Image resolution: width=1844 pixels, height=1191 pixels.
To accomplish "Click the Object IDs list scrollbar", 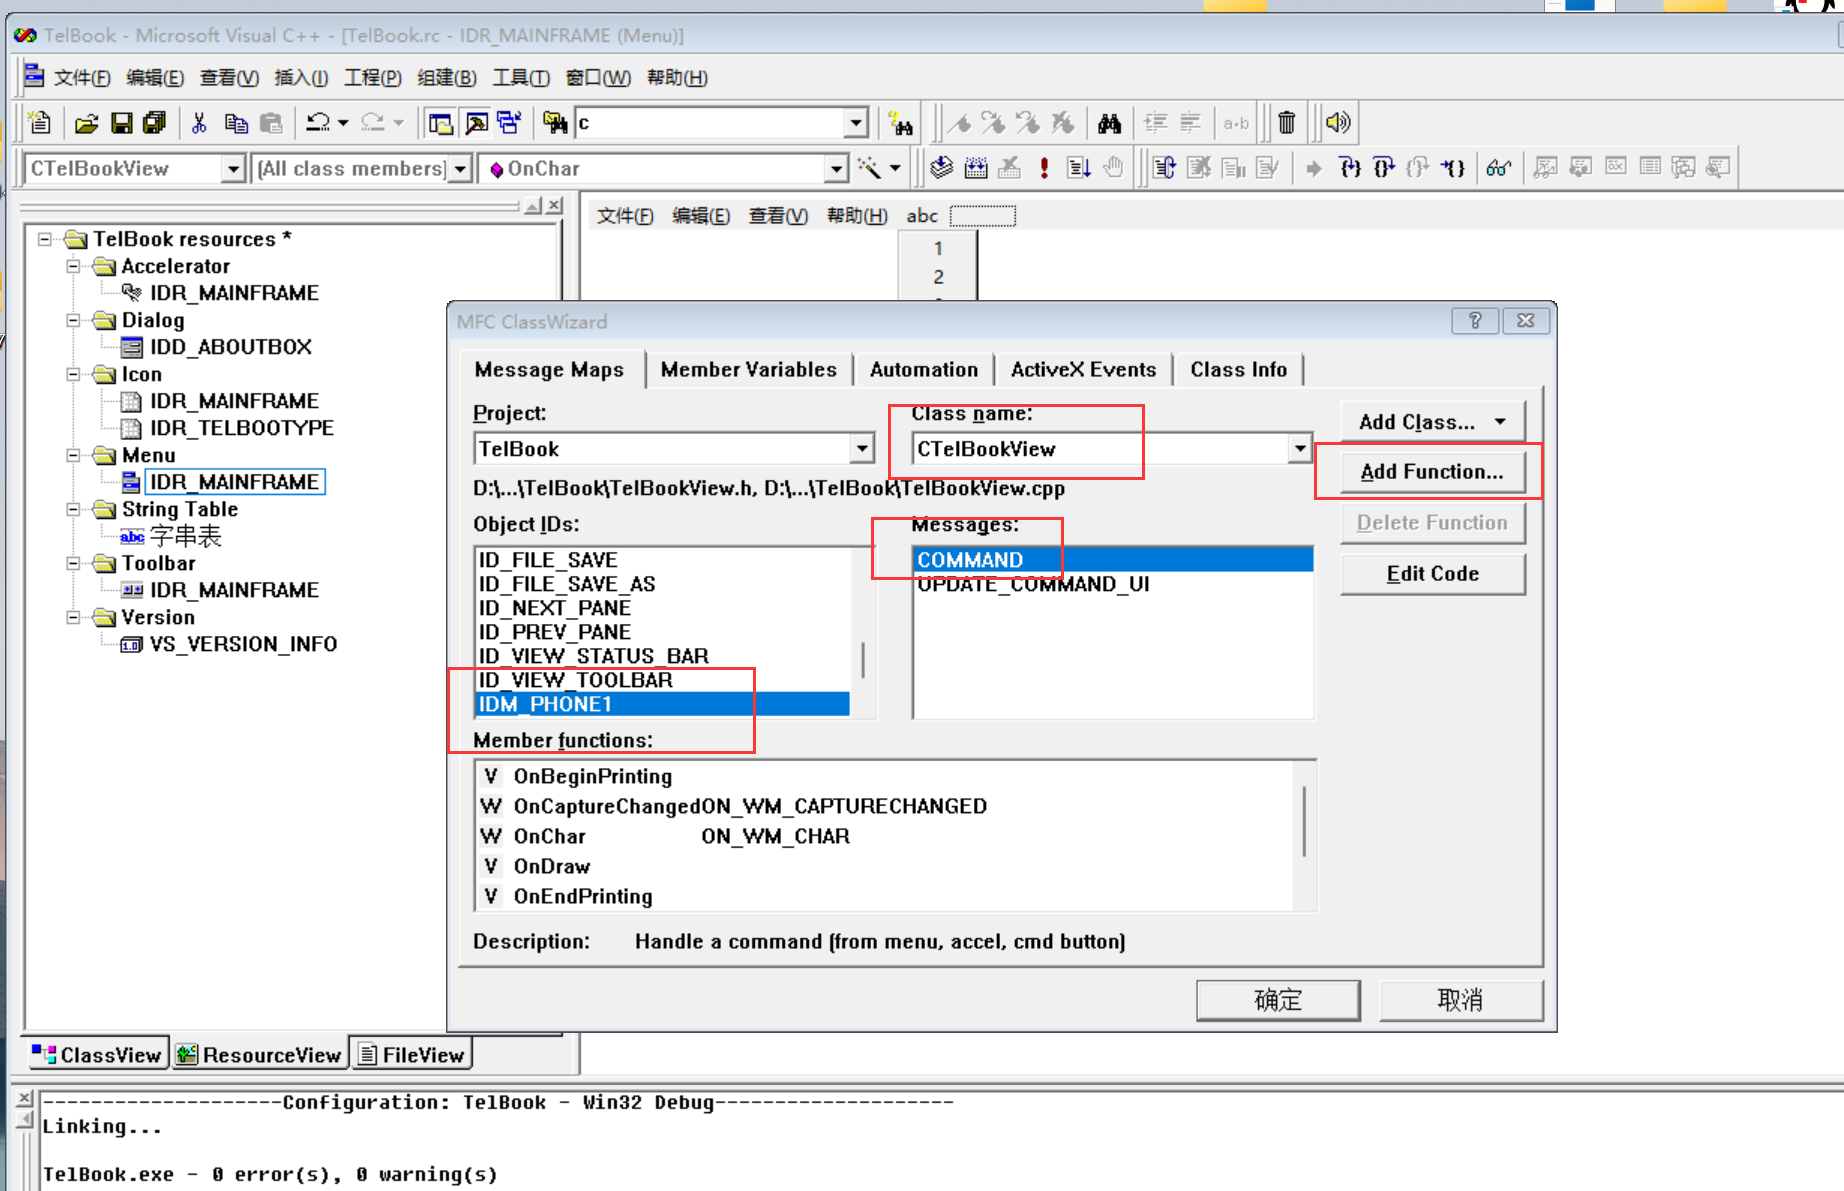I will point(863,632).
